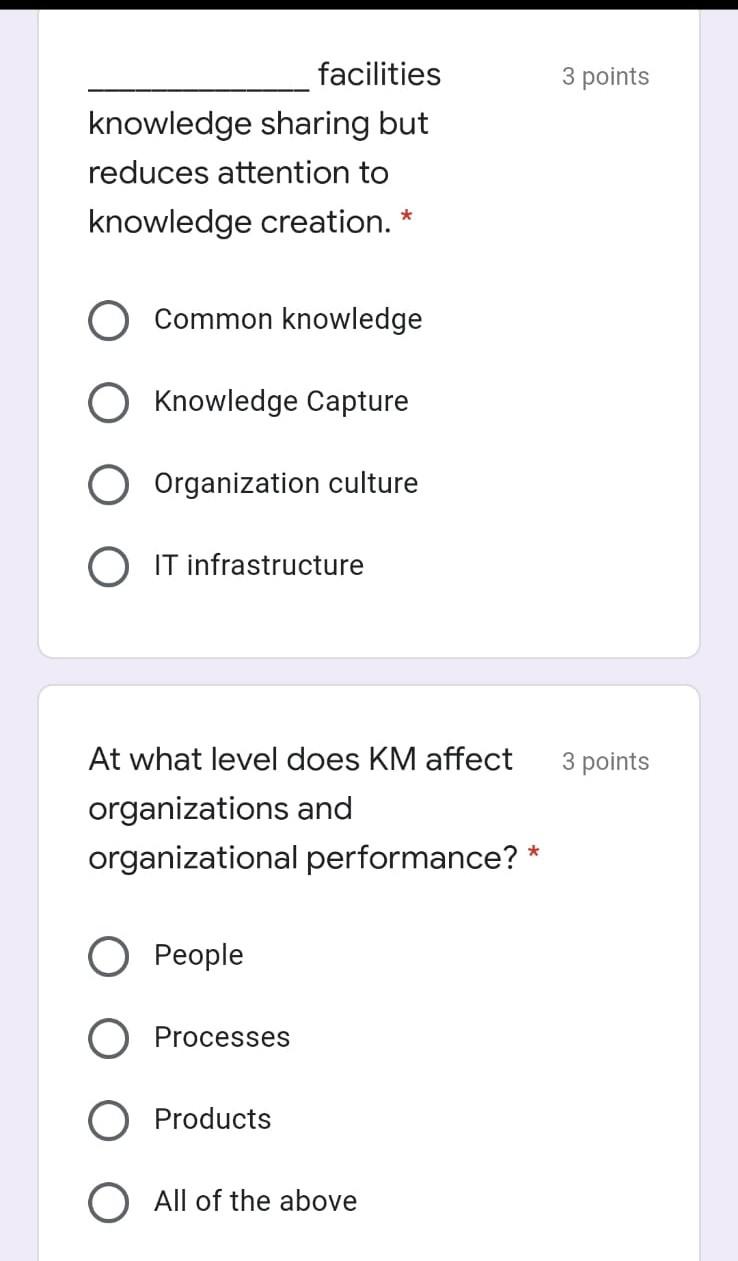Click the Organization culture answer label
The image size is (738, 1261).
(x=285, y=483)
